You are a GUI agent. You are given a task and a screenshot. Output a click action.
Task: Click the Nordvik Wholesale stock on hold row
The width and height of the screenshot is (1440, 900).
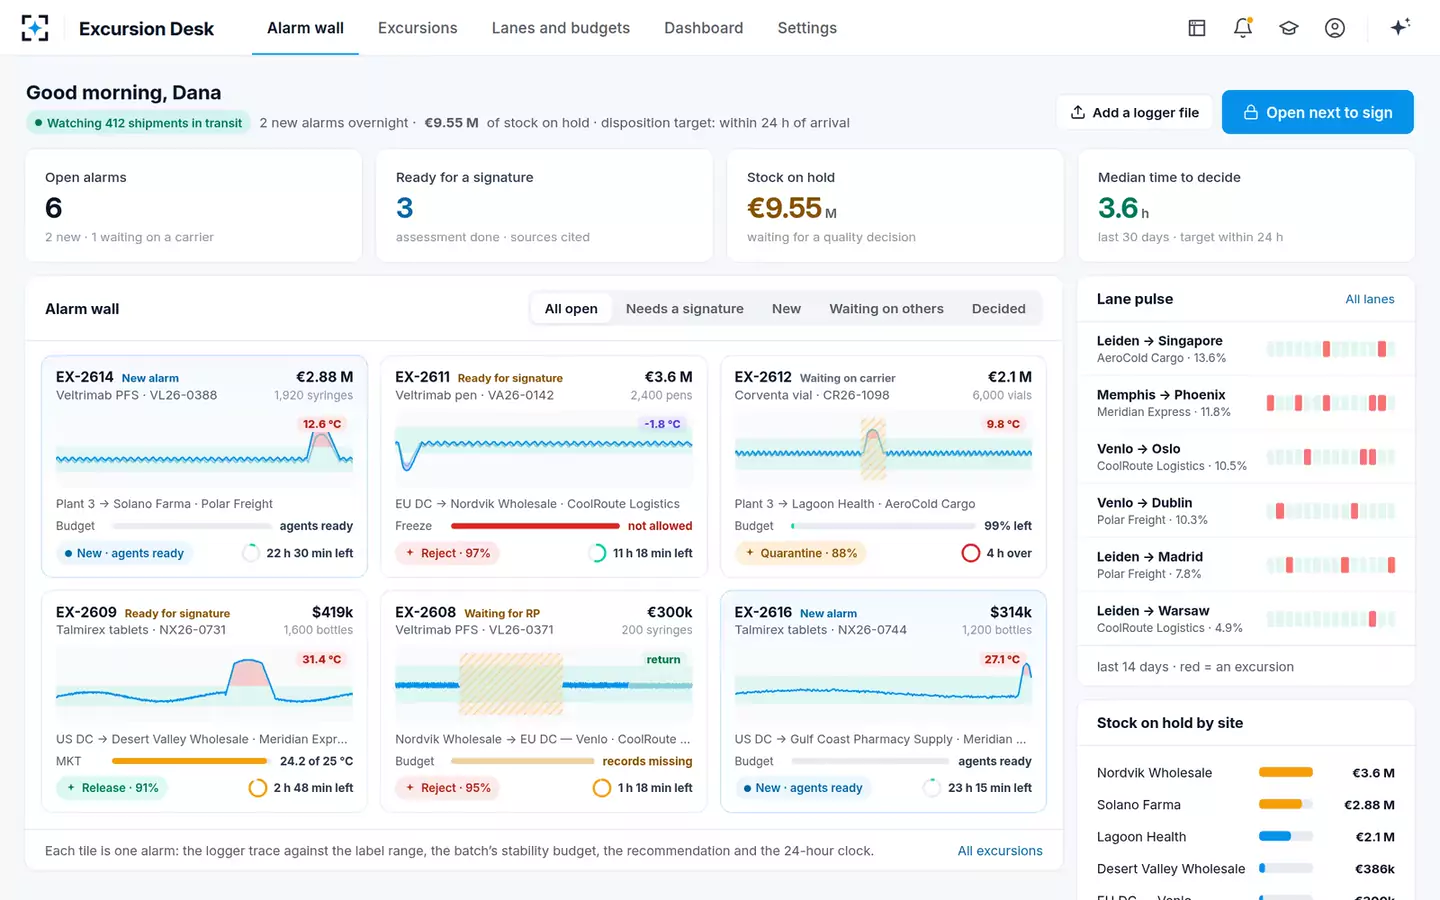1245,773
